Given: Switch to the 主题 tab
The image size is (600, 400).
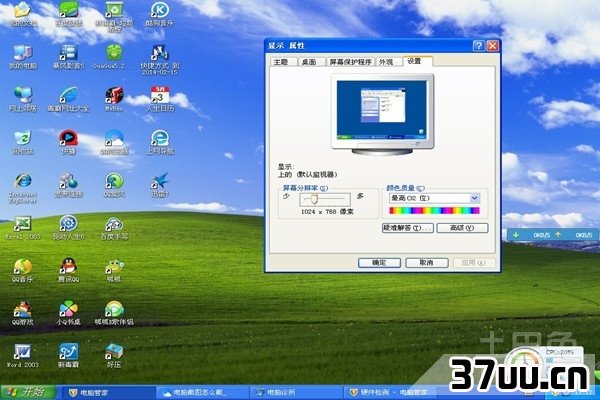Looking at the screenshot, I should (x=284, y=62).
